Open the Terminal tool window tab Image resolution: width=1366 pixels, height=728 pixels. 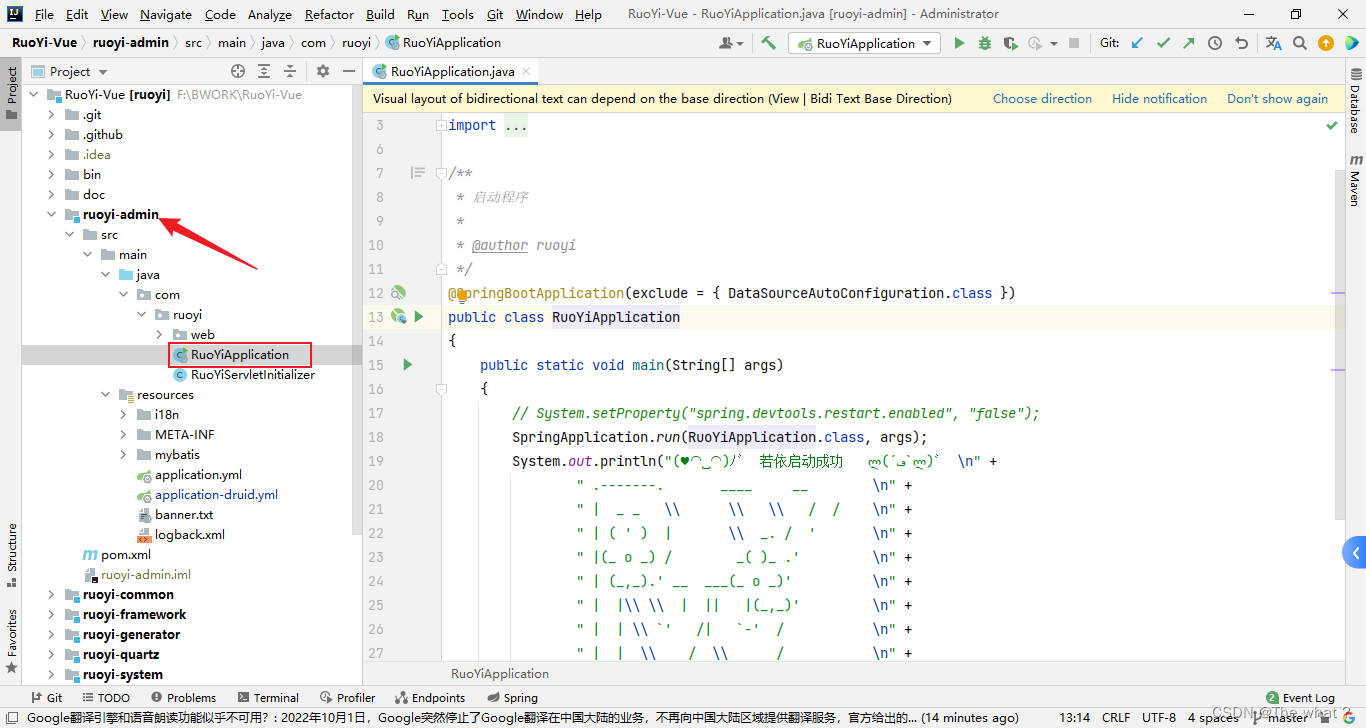268,698
